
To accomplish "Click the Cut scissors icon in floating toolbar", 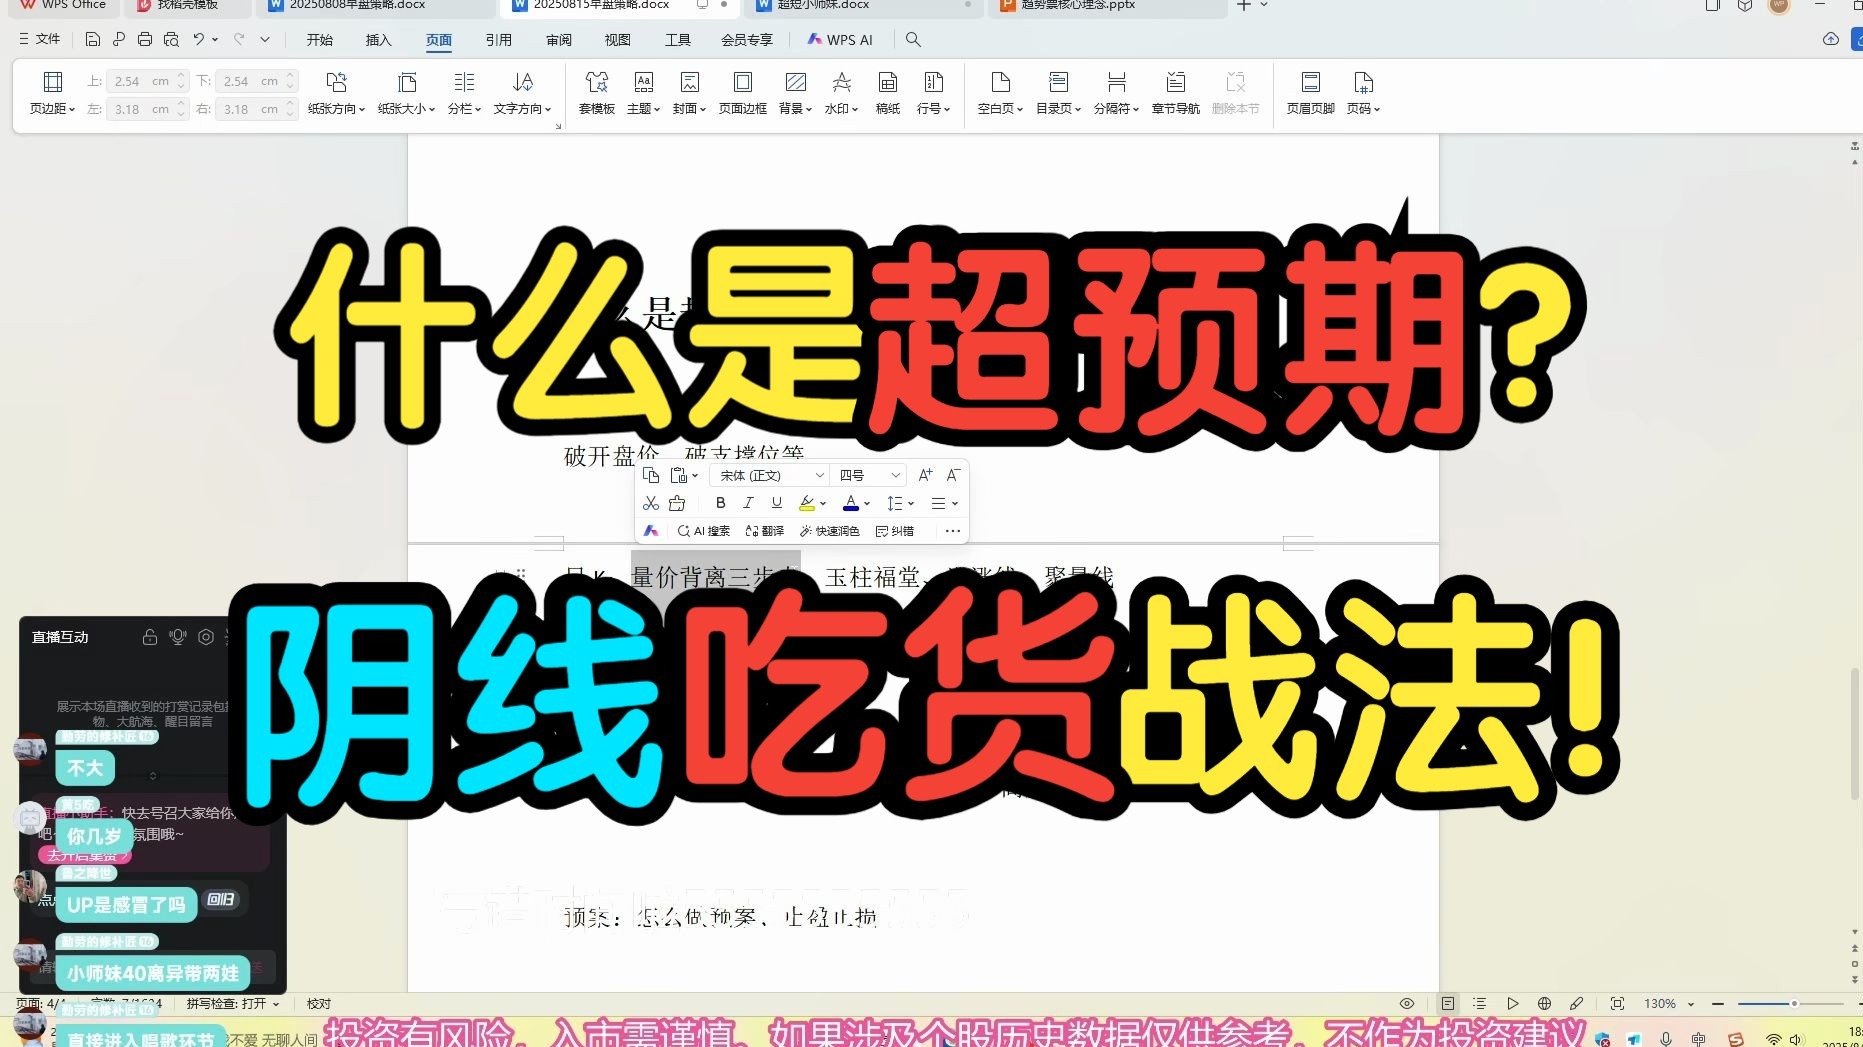I will [x=651, y=503].
